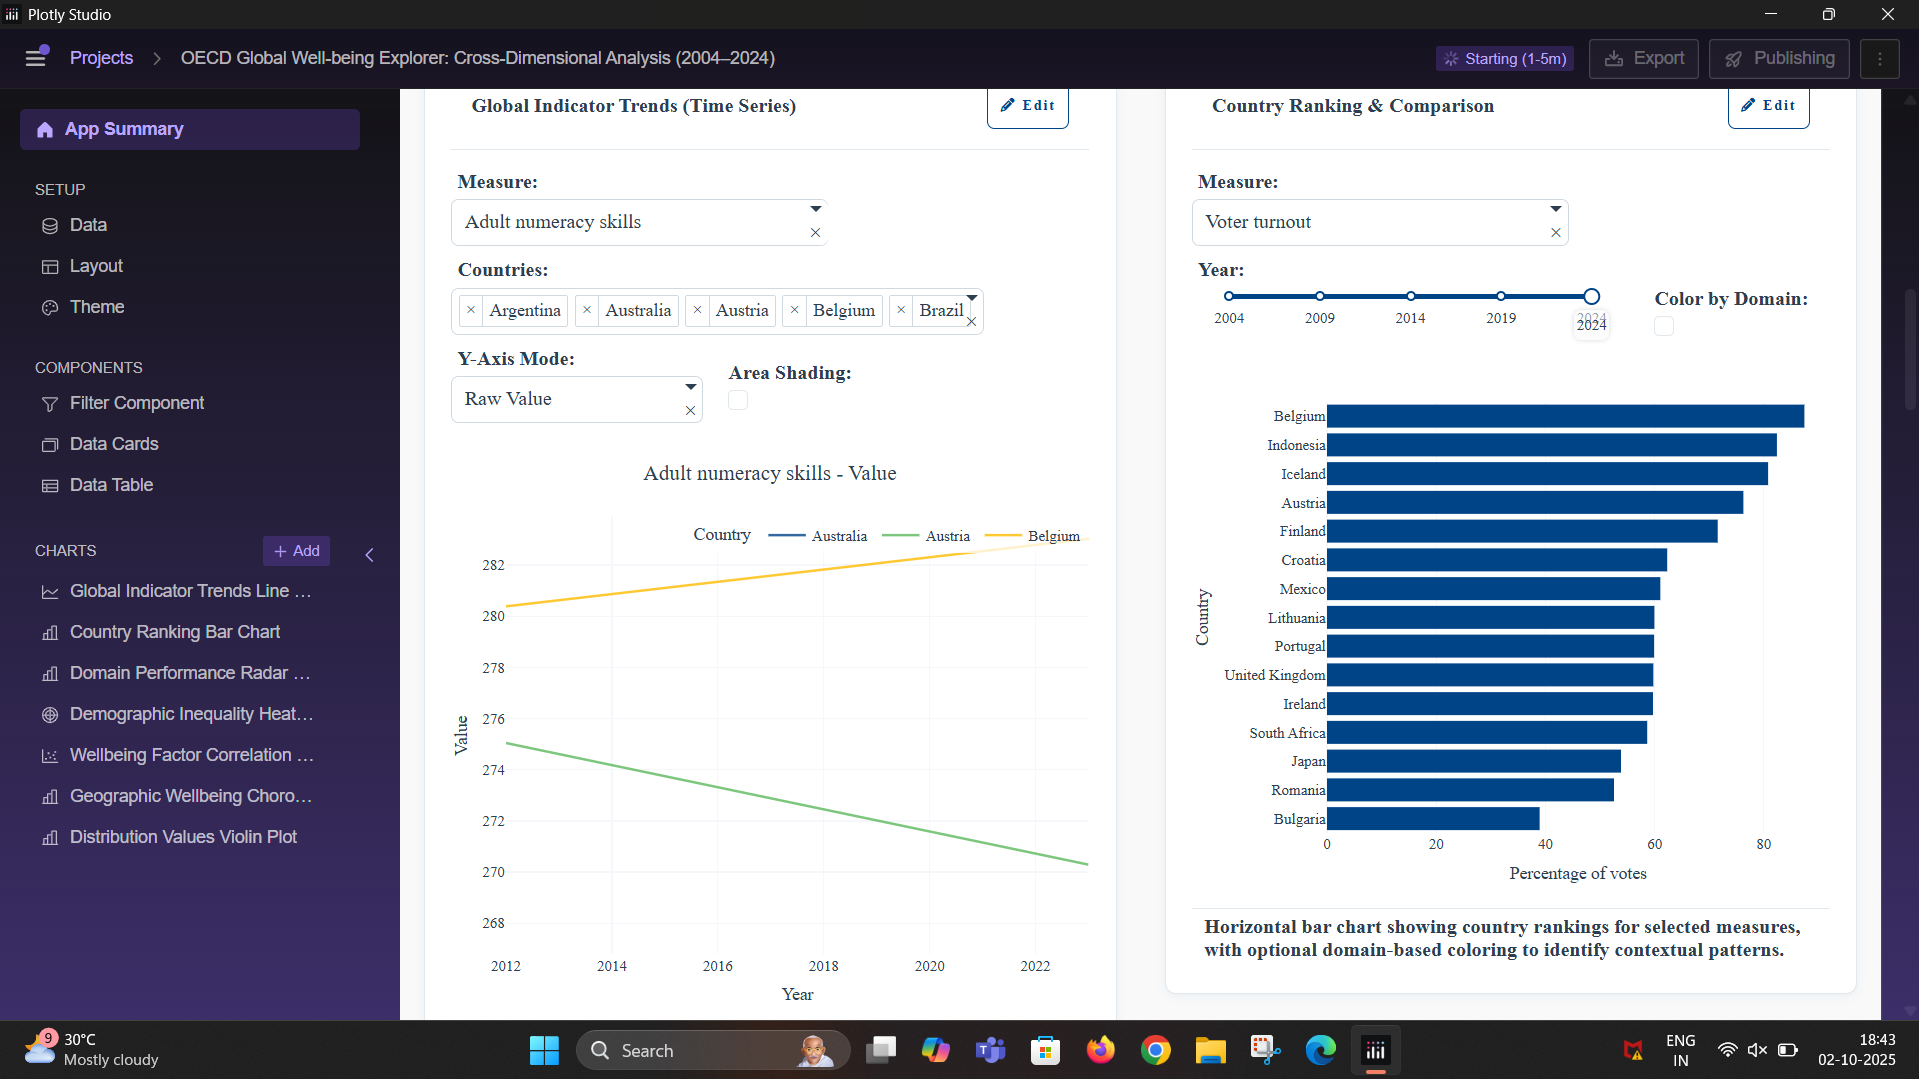1919x1079 pixels.
Task: Collapse the Charts list with the chevron
Action: click(368, 554)
